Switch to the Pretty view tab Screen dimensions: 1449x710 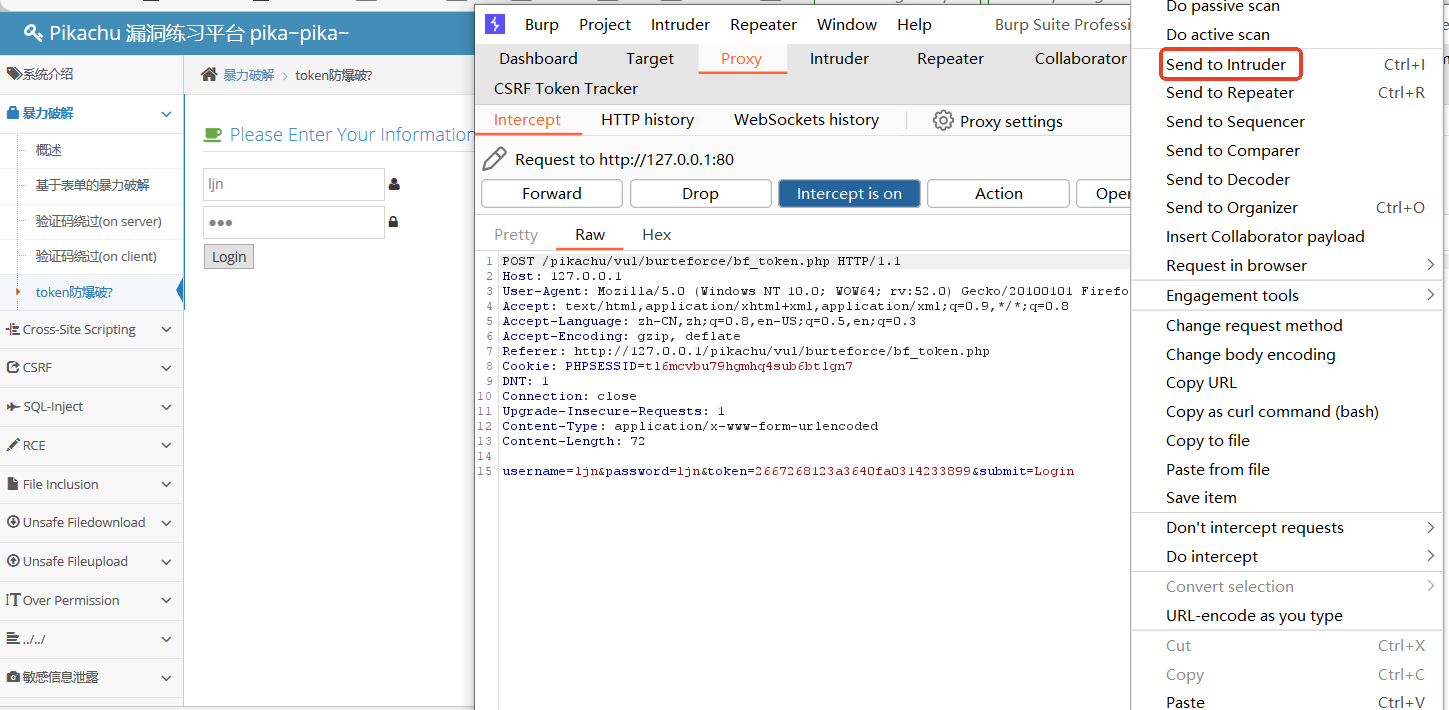[x=516, y=235]
